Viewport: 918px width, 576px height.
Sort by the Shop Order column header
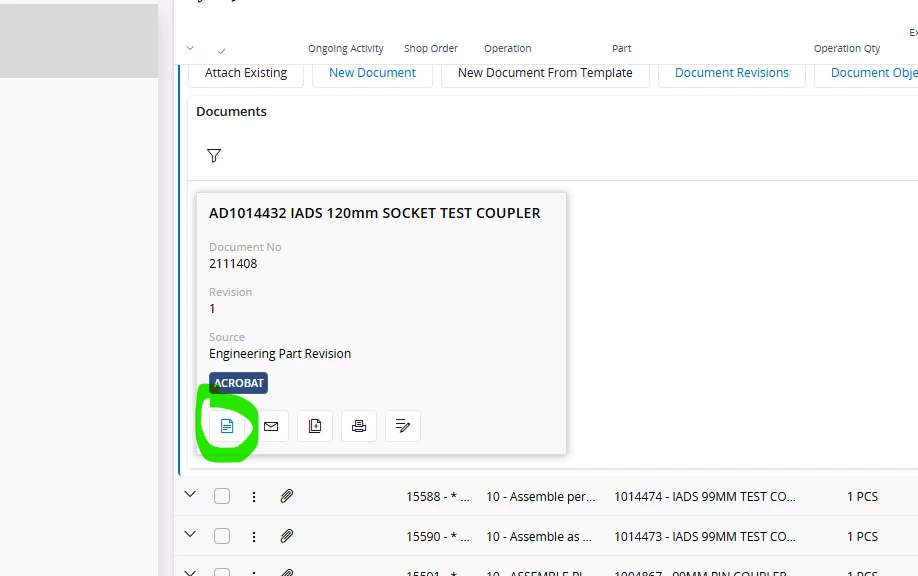431,49
